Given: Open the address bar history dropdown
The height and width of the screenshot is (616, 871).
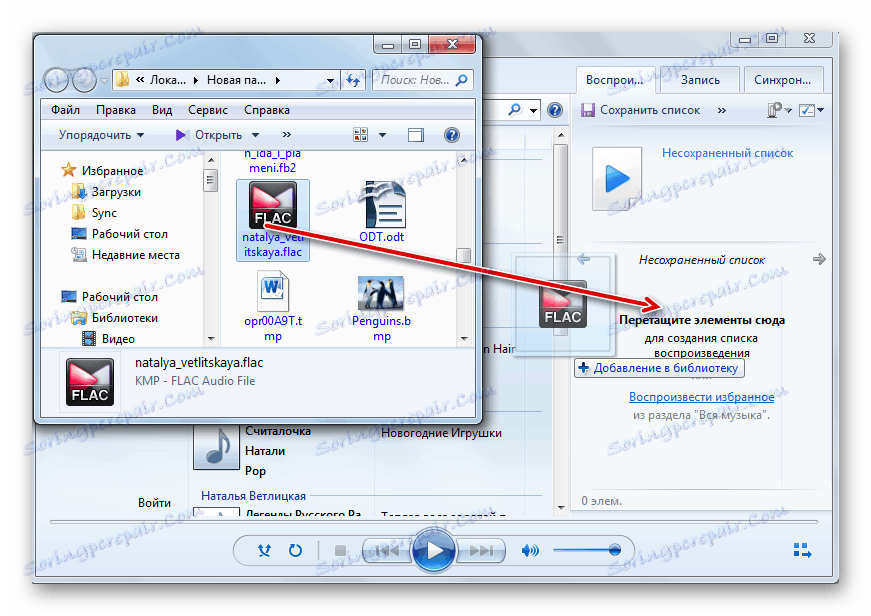Looking at the screenshot, I should [x=330, y=81].
